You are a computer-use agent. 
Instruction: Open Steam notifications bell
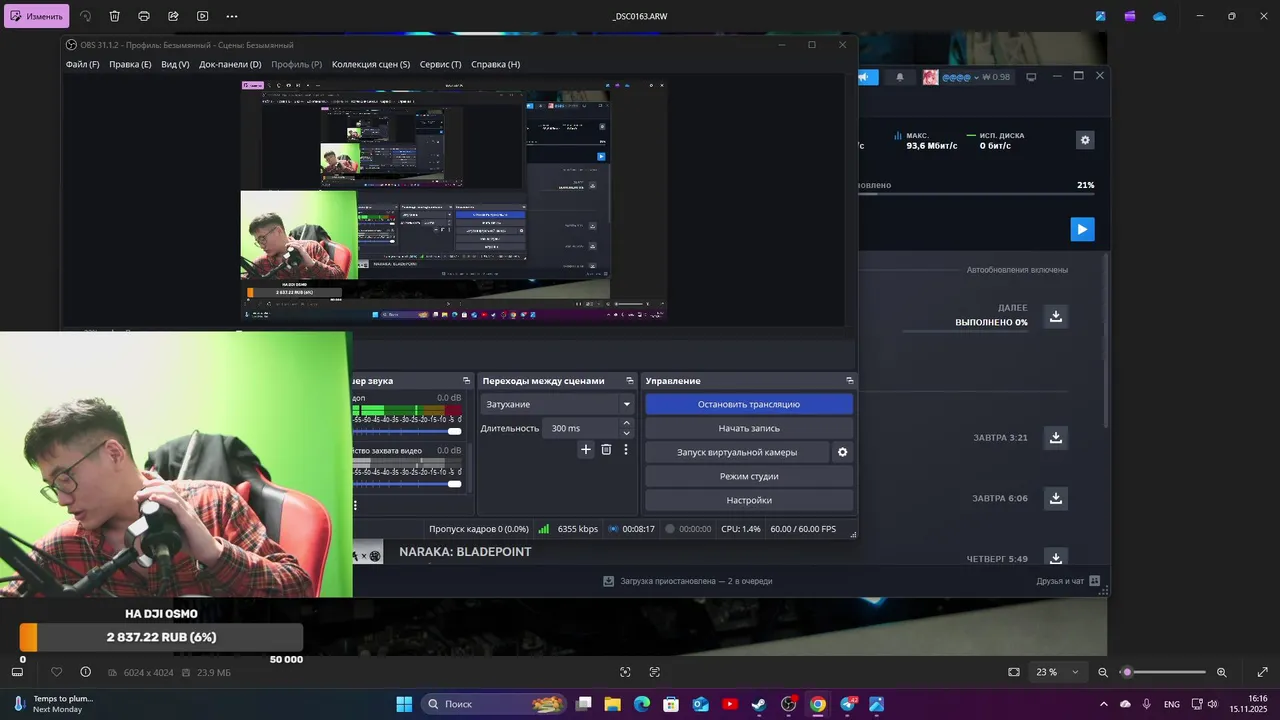point(899,77)
